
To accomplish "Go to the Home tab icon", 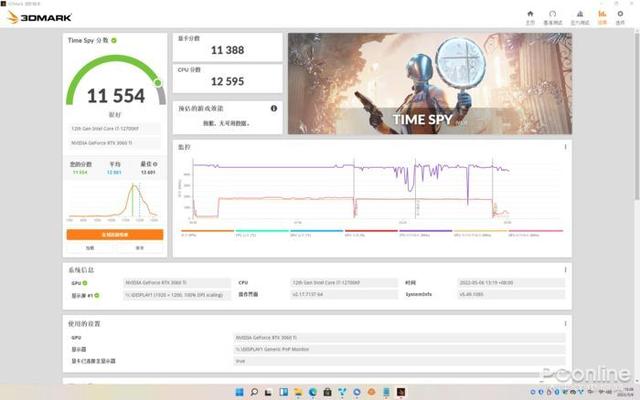I will coord(530,17).
